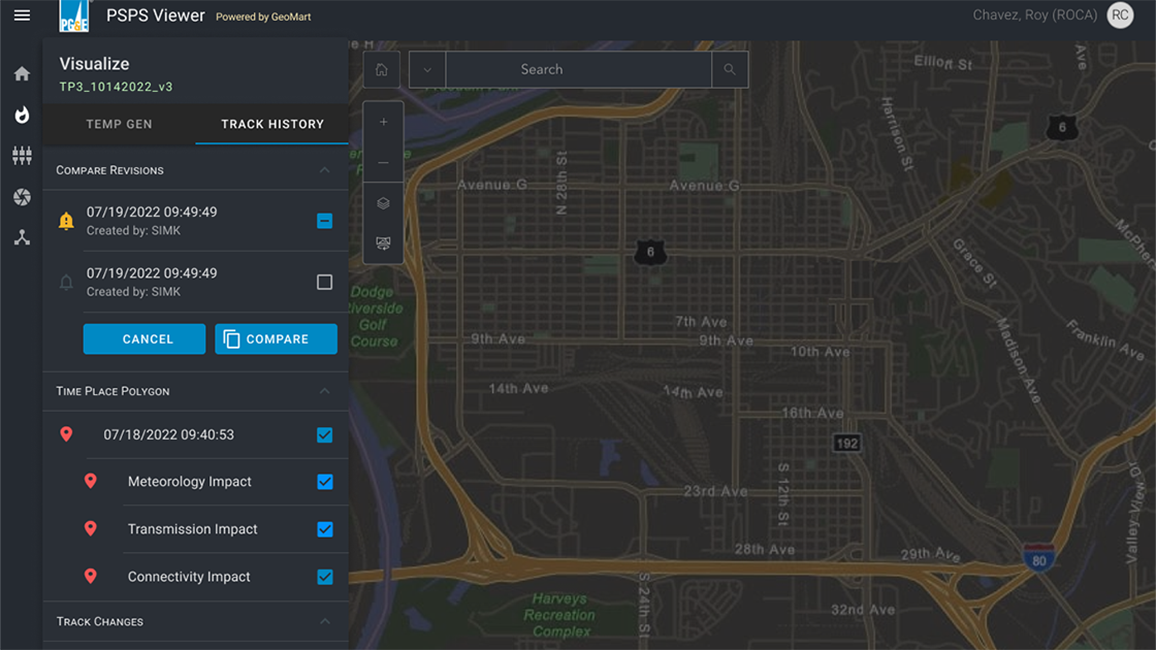Open the search source dropdown arrow
1156x650 pixels.
[427, 70]
